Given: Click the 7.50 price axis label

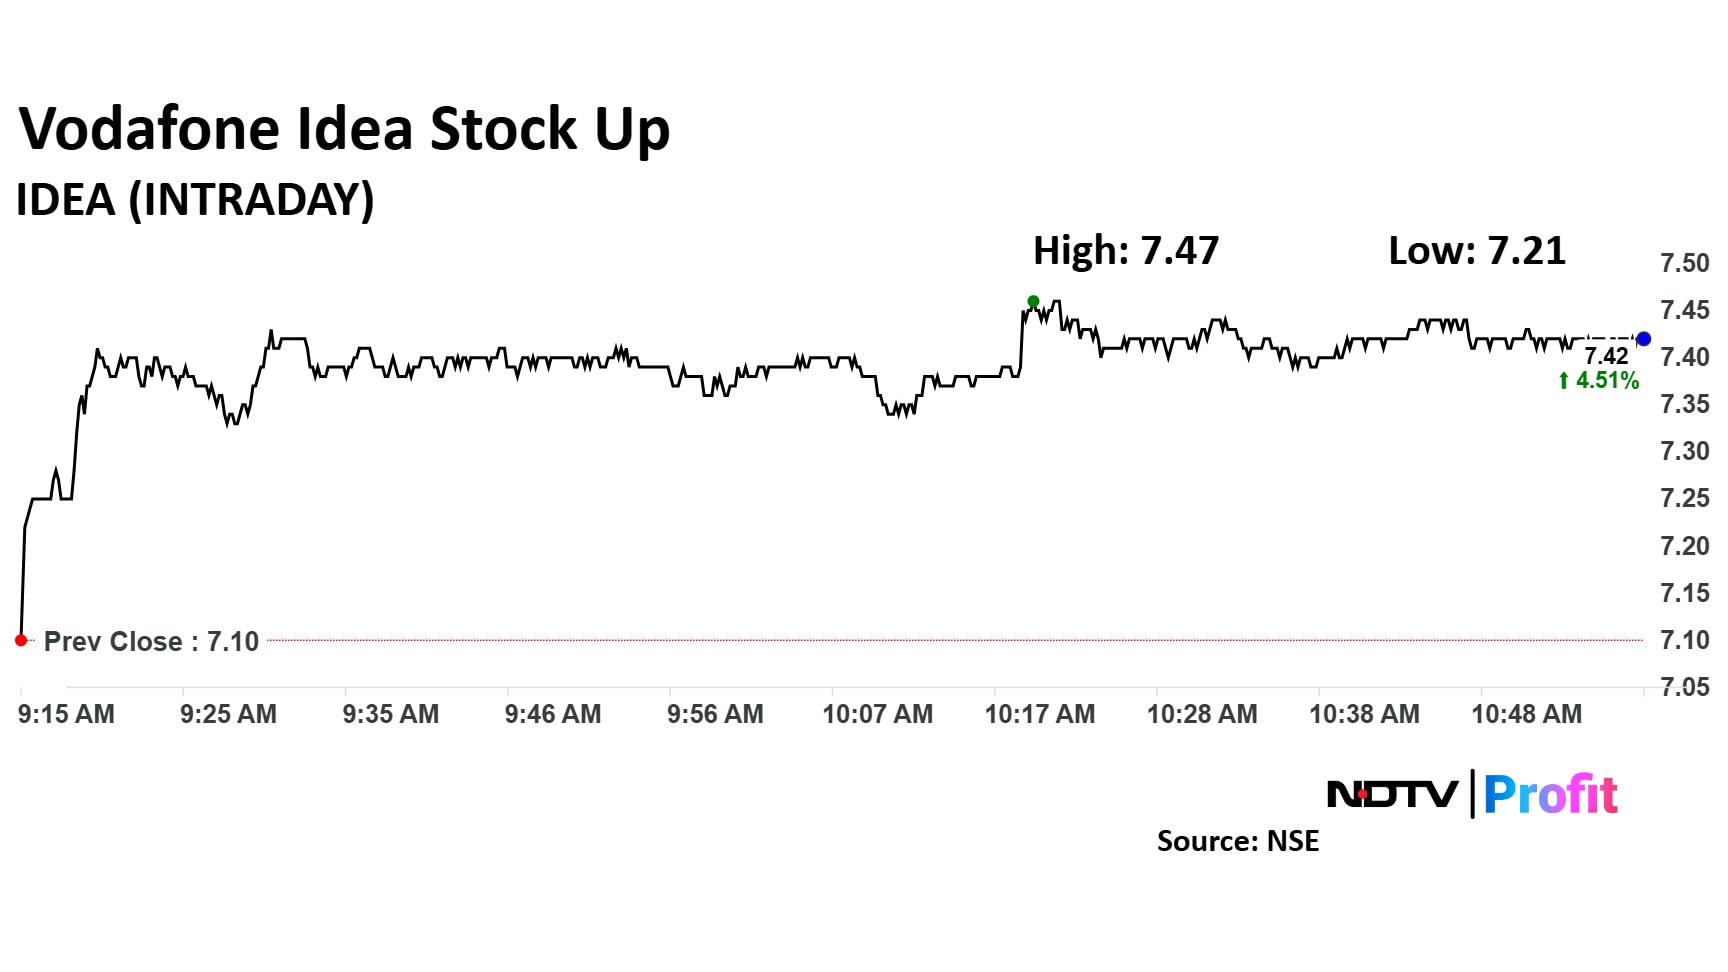Looking at the screenshot, I should point(1685,263).
